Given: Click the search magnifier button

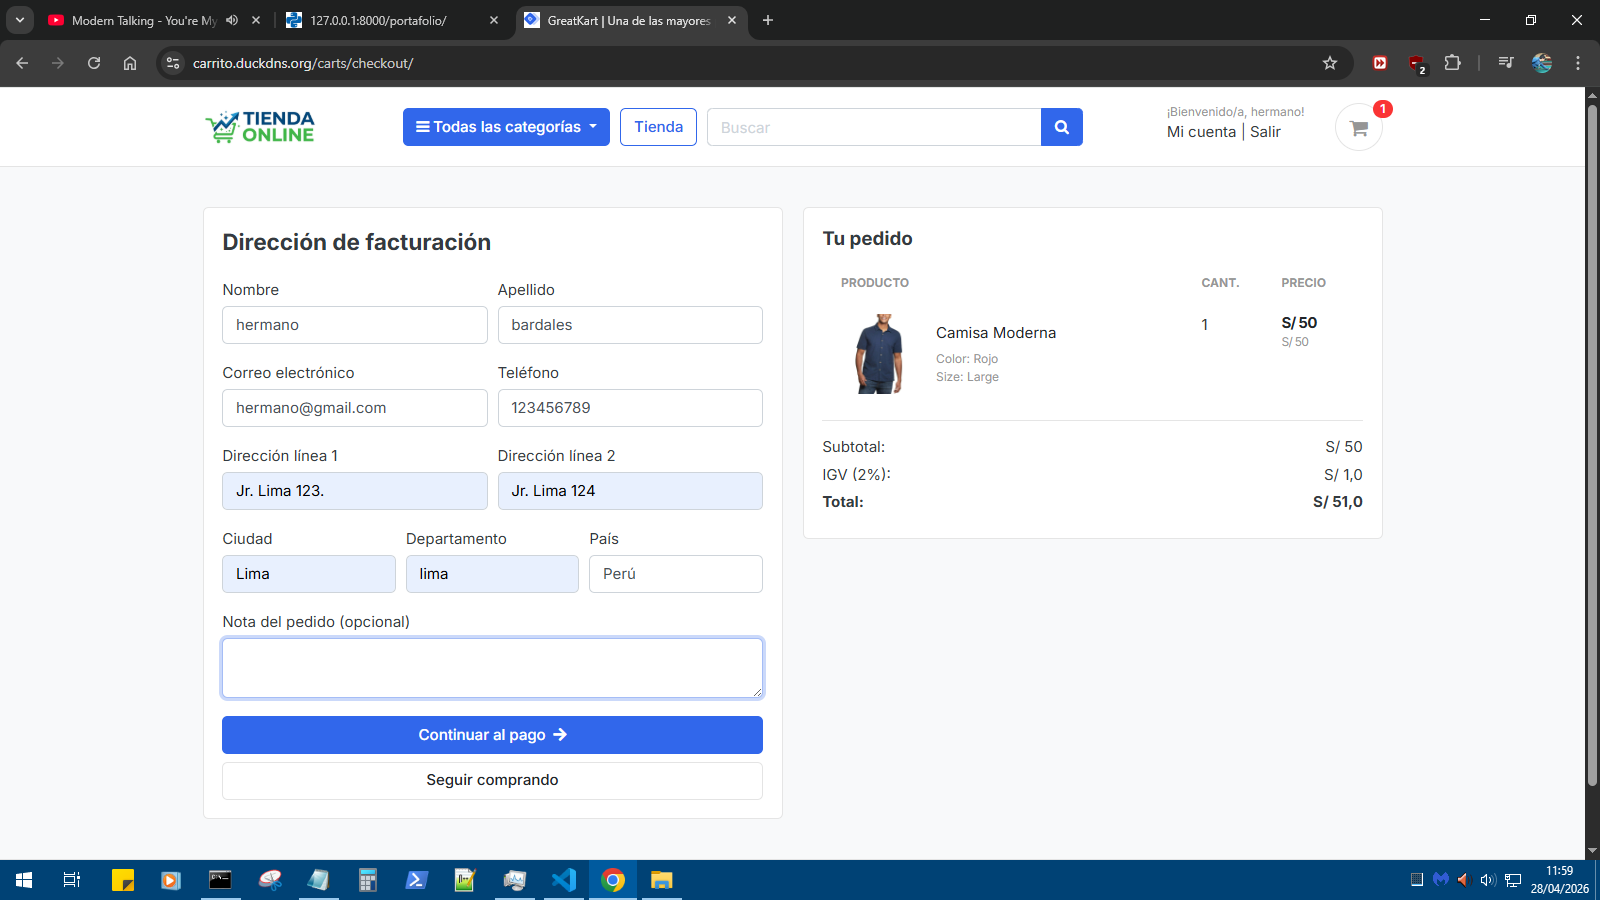Looking at the screenshot, I should [1061, 127].
